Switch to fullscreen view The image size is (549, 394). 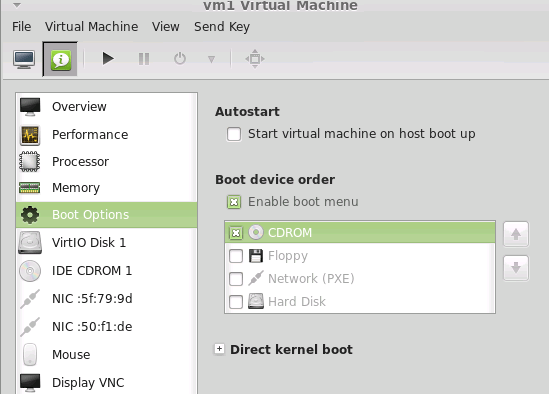255,58
